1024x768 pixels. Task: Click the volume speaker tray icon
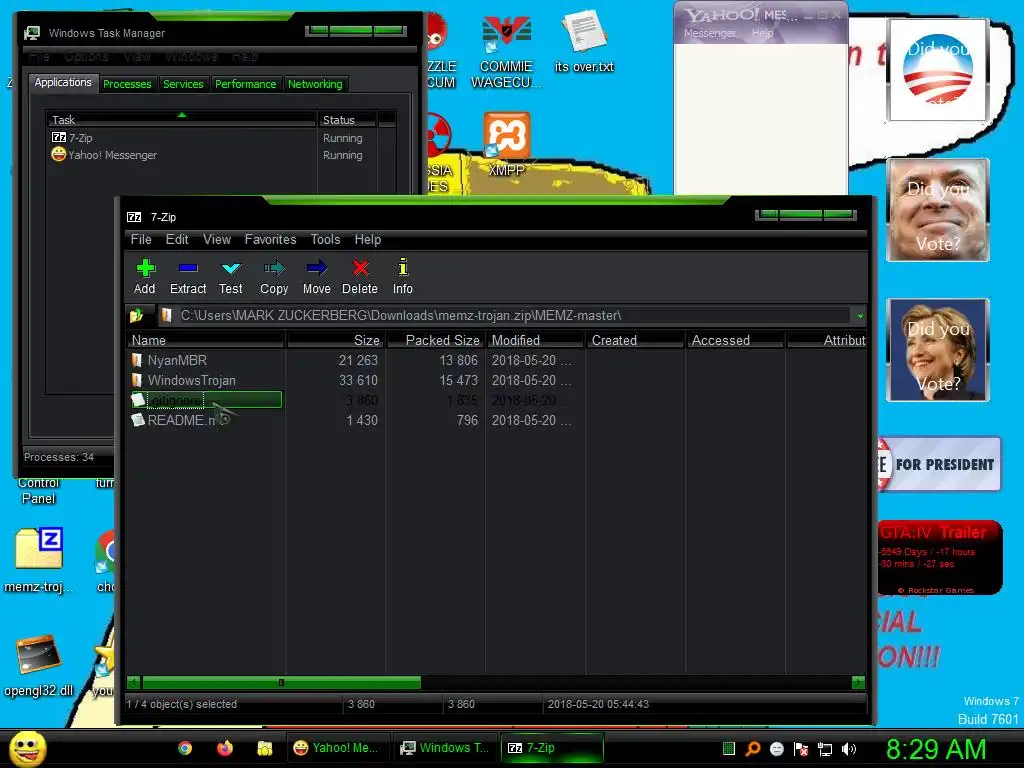849,749
